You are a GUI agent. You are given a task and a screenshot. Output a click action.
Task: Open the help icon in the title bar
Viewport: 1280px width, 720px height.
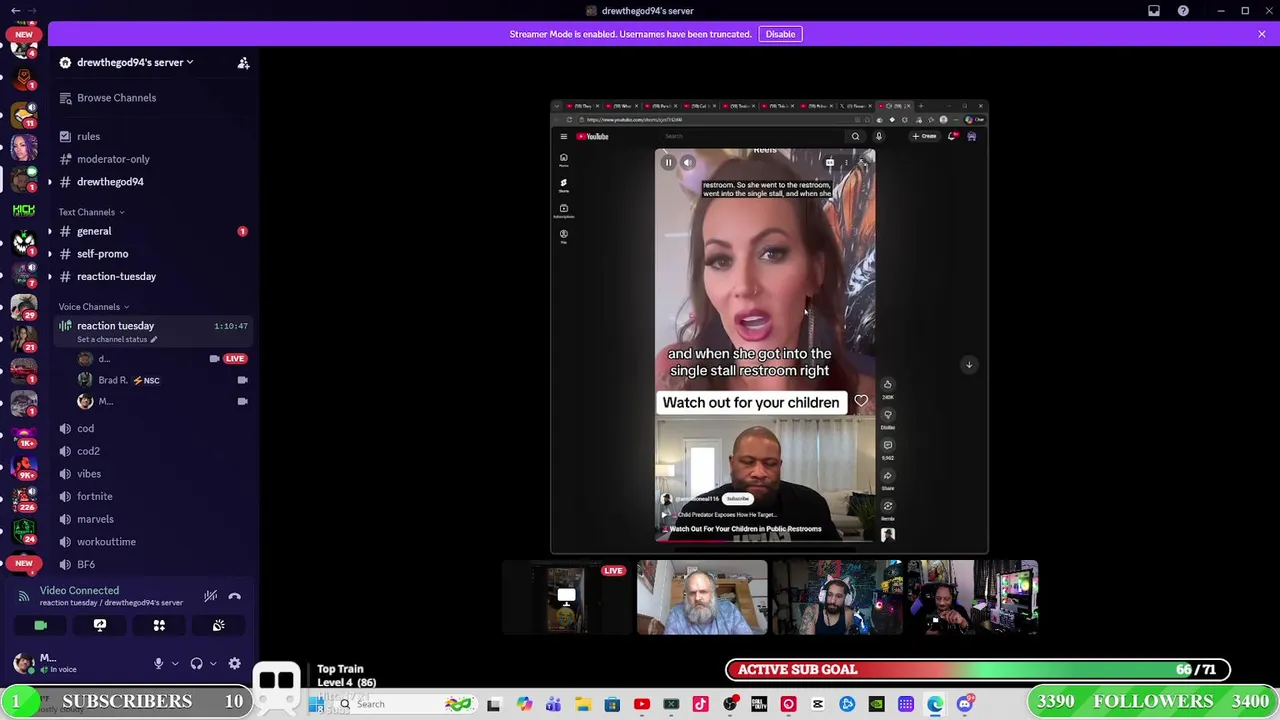pos(1183,11)
